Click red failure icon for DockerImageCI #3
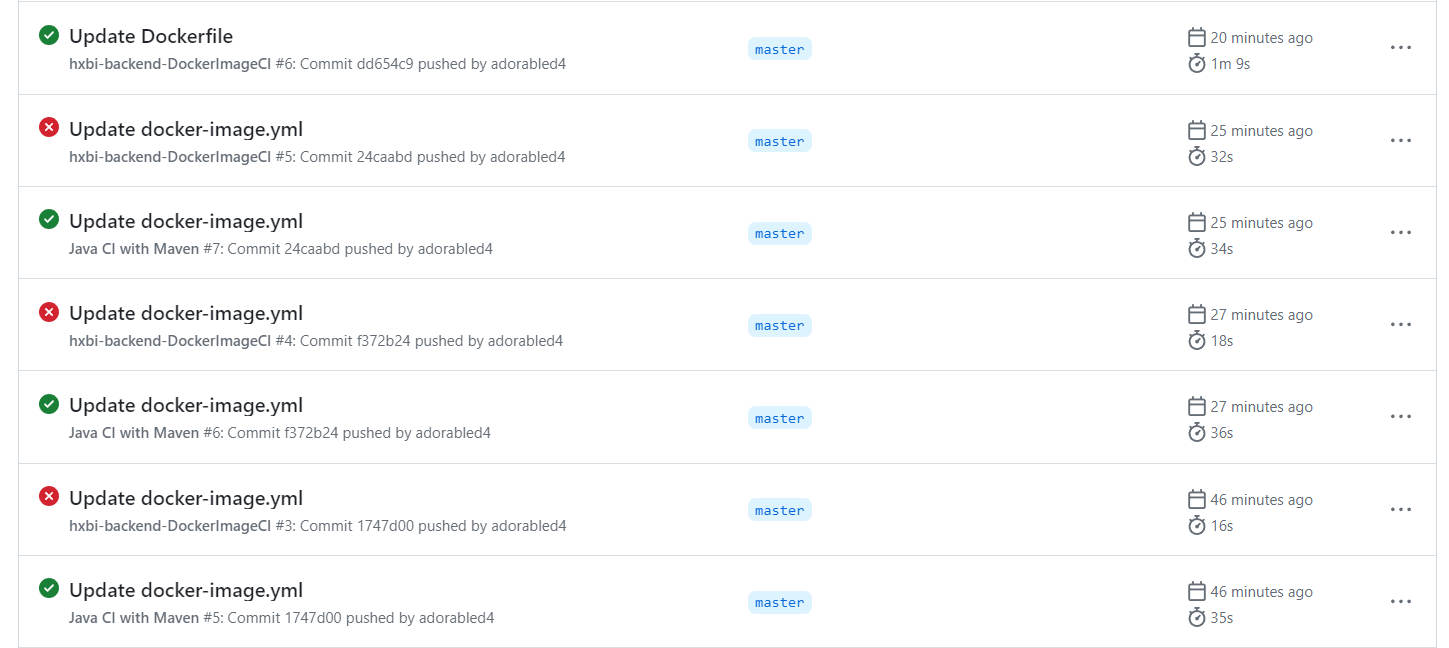The image size is (1449, 648). pos(49,497)
